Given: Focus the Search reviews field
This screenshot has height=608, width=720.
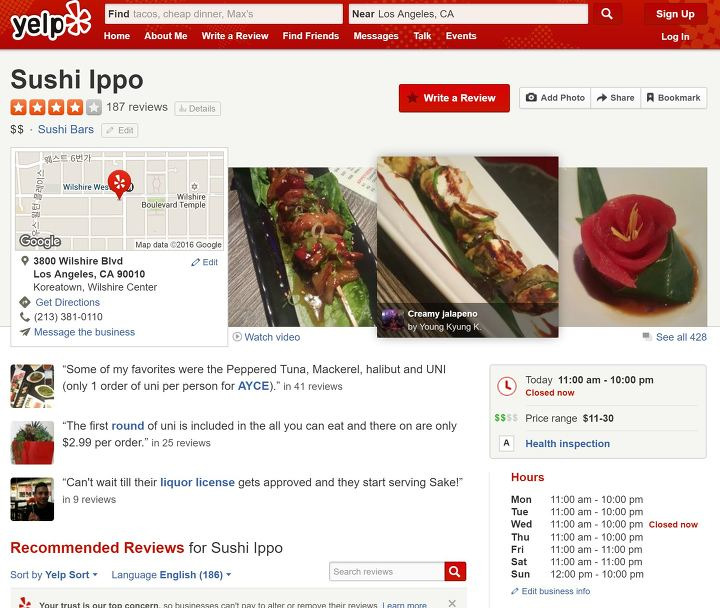Looking at the screenshot, I should pos(387,571).
